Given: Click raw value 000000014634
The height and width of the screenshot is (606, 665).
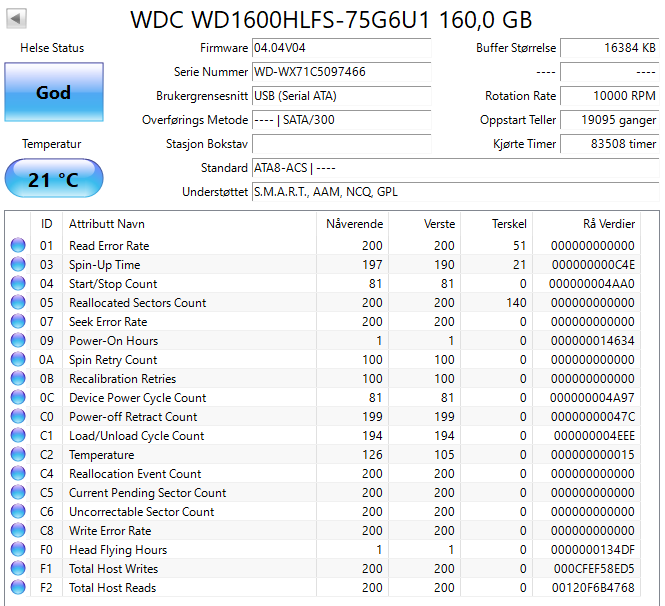Looking at the screenshot, I should tap(592, 341).
